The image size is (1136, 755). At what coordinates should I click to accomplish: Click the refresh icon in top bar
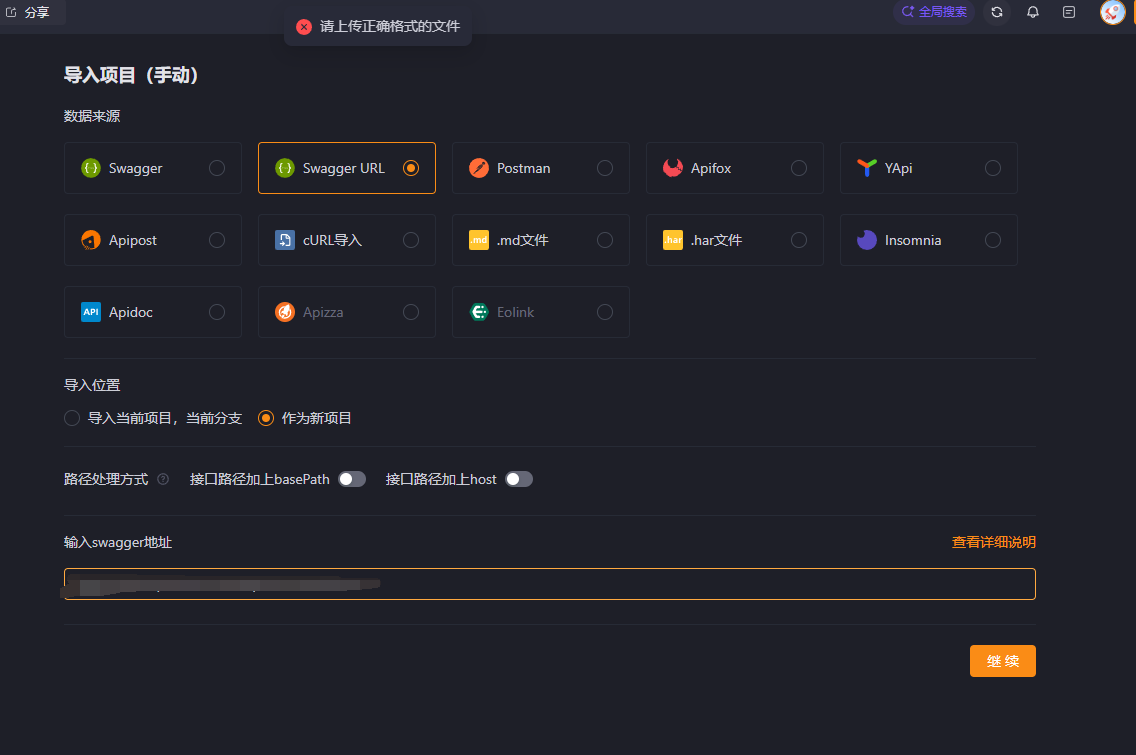click(x=997, y=12)
